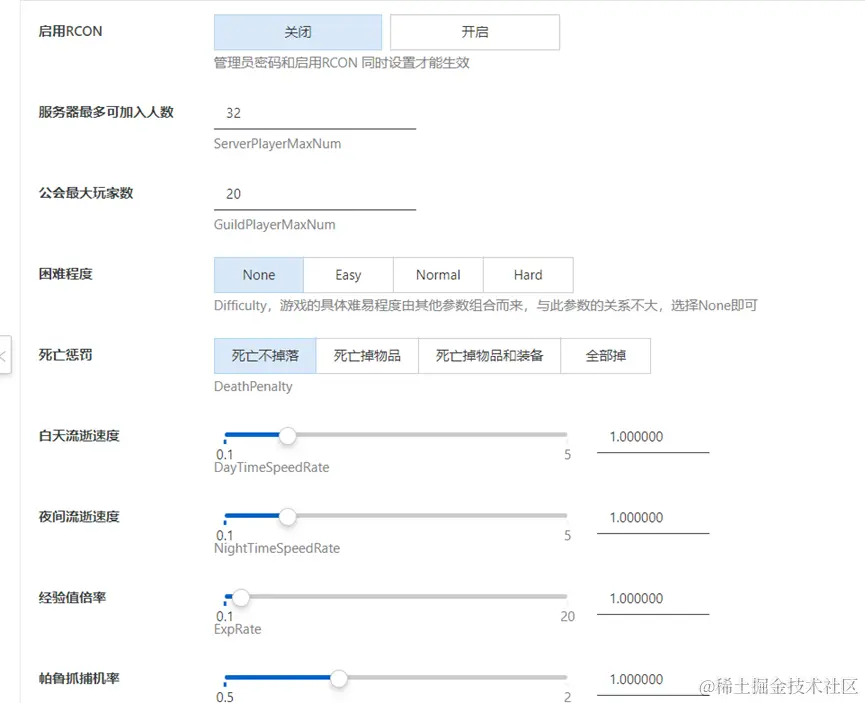Click the 白天流逝速度 value field 1.000000
The width and height of the screenshot is (865, 703).
tap(653, 437)
